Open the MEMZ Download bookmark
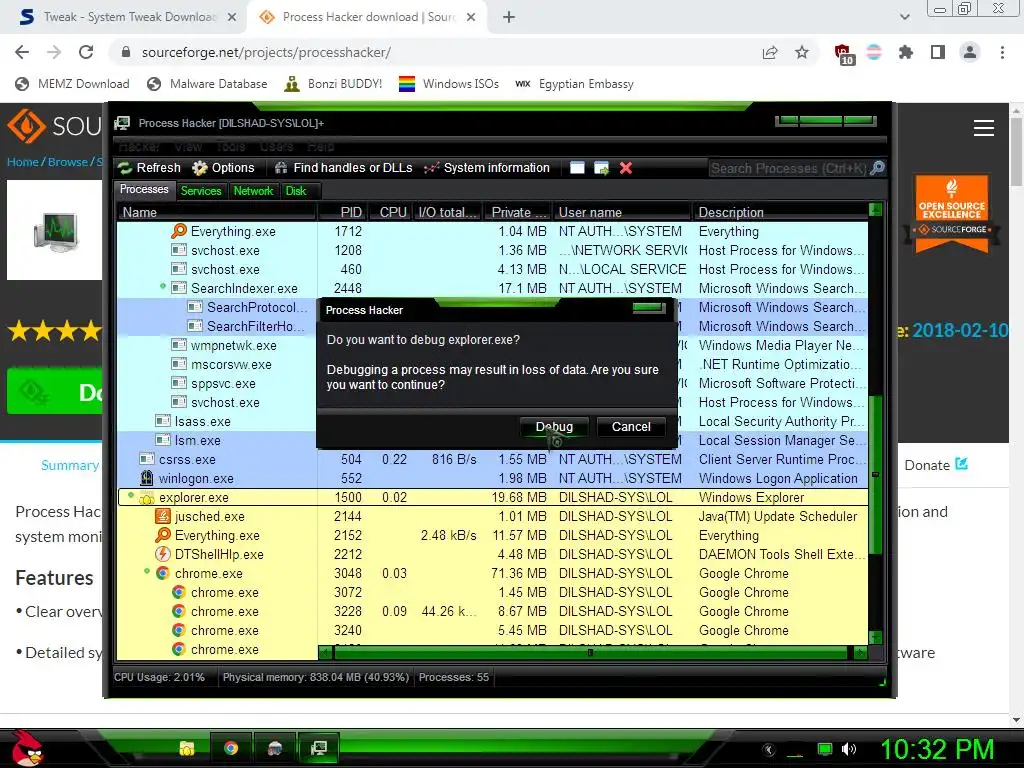 click(72, 84)
